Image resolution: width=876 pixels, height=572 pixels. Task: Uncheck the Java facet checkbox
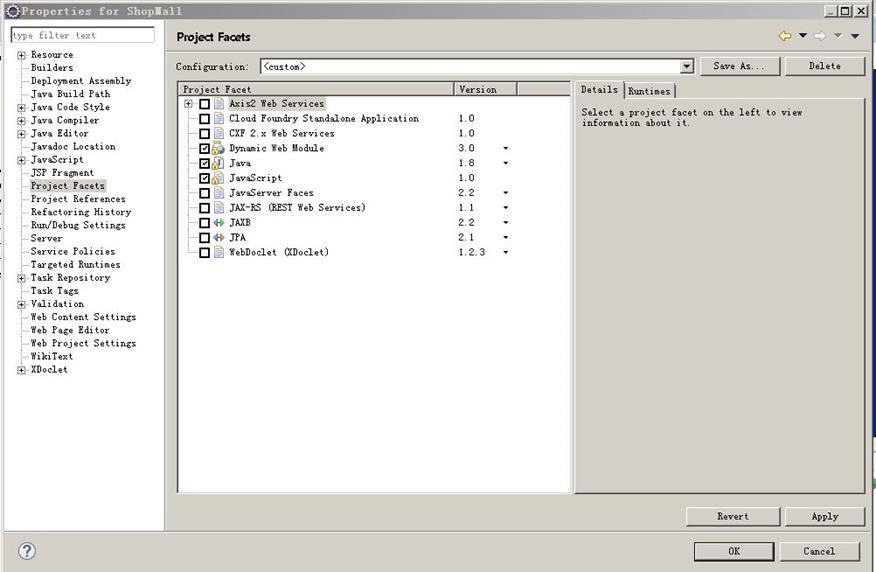click(204, 163)
